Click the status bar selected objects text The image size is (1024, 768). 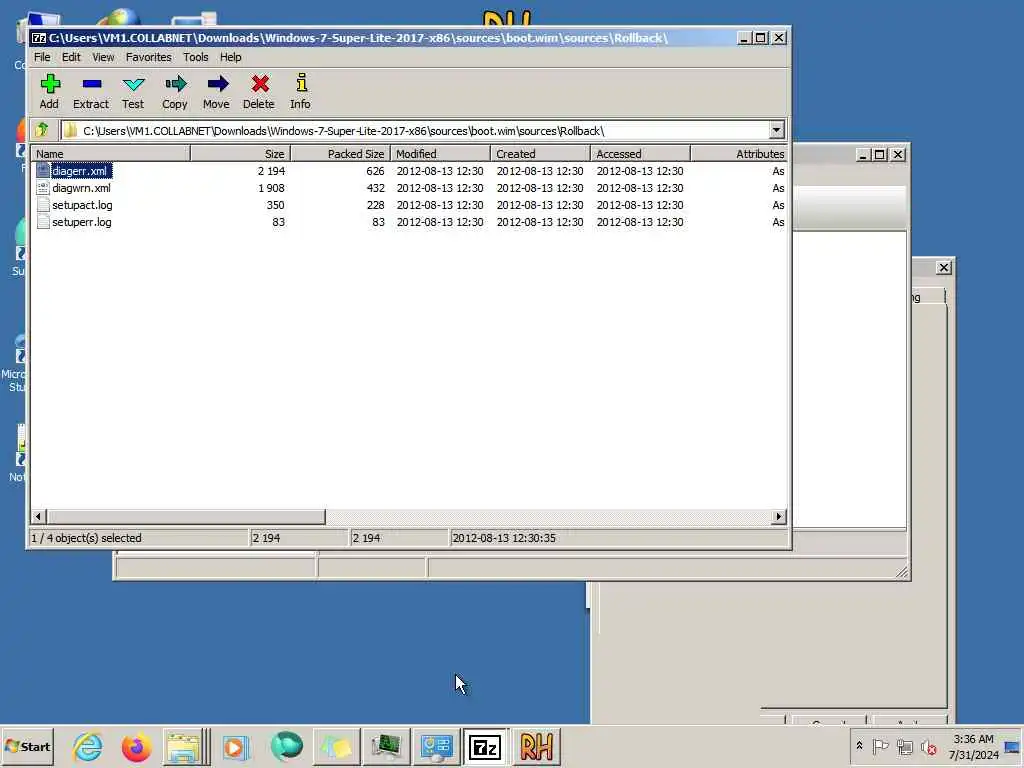pos(86,537)
